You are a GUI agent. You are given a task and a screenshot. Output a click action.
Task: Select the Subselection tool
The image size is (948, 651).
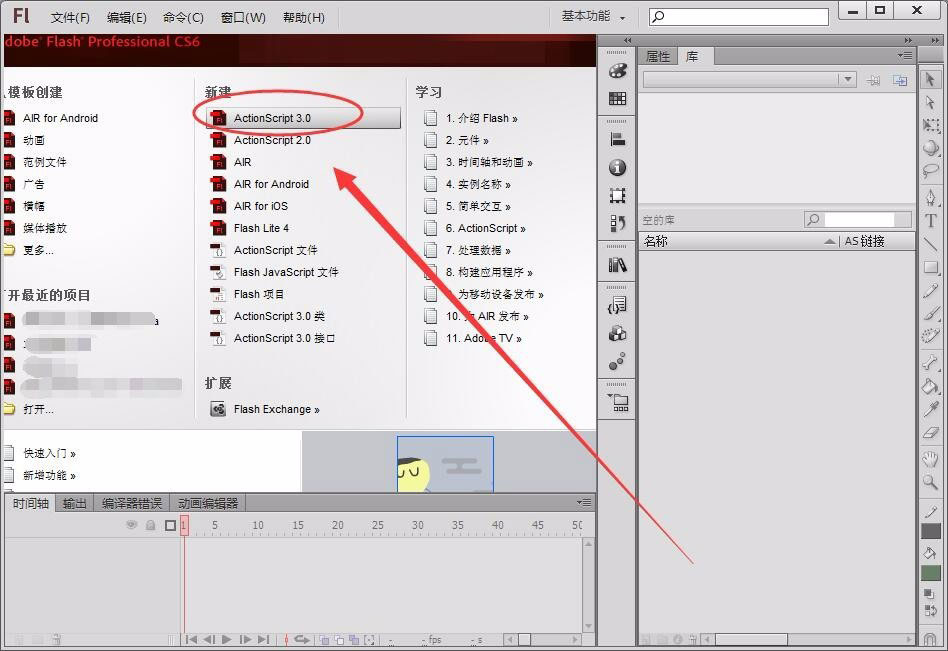point(930,103)
